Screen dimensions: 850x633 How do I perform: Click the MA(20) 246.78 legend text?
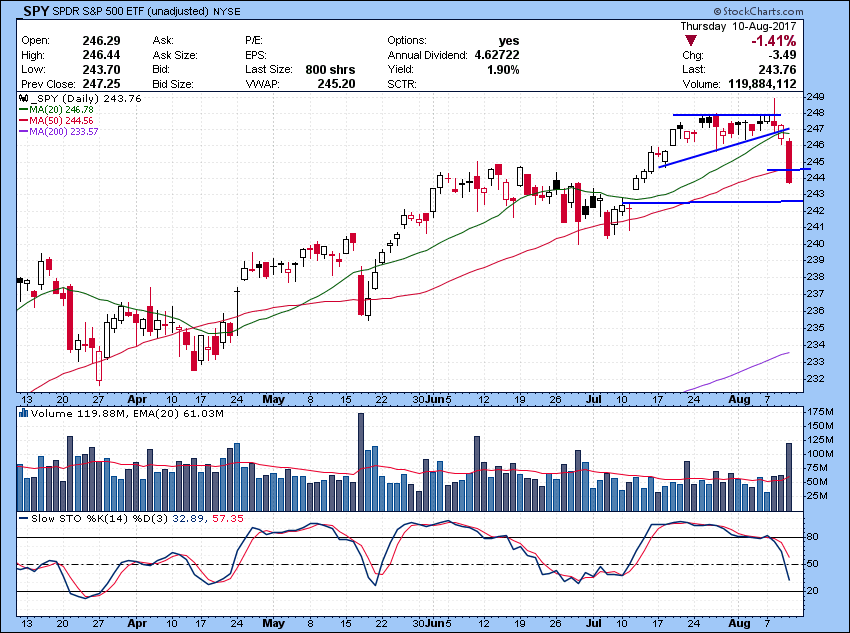click(61, 110)
